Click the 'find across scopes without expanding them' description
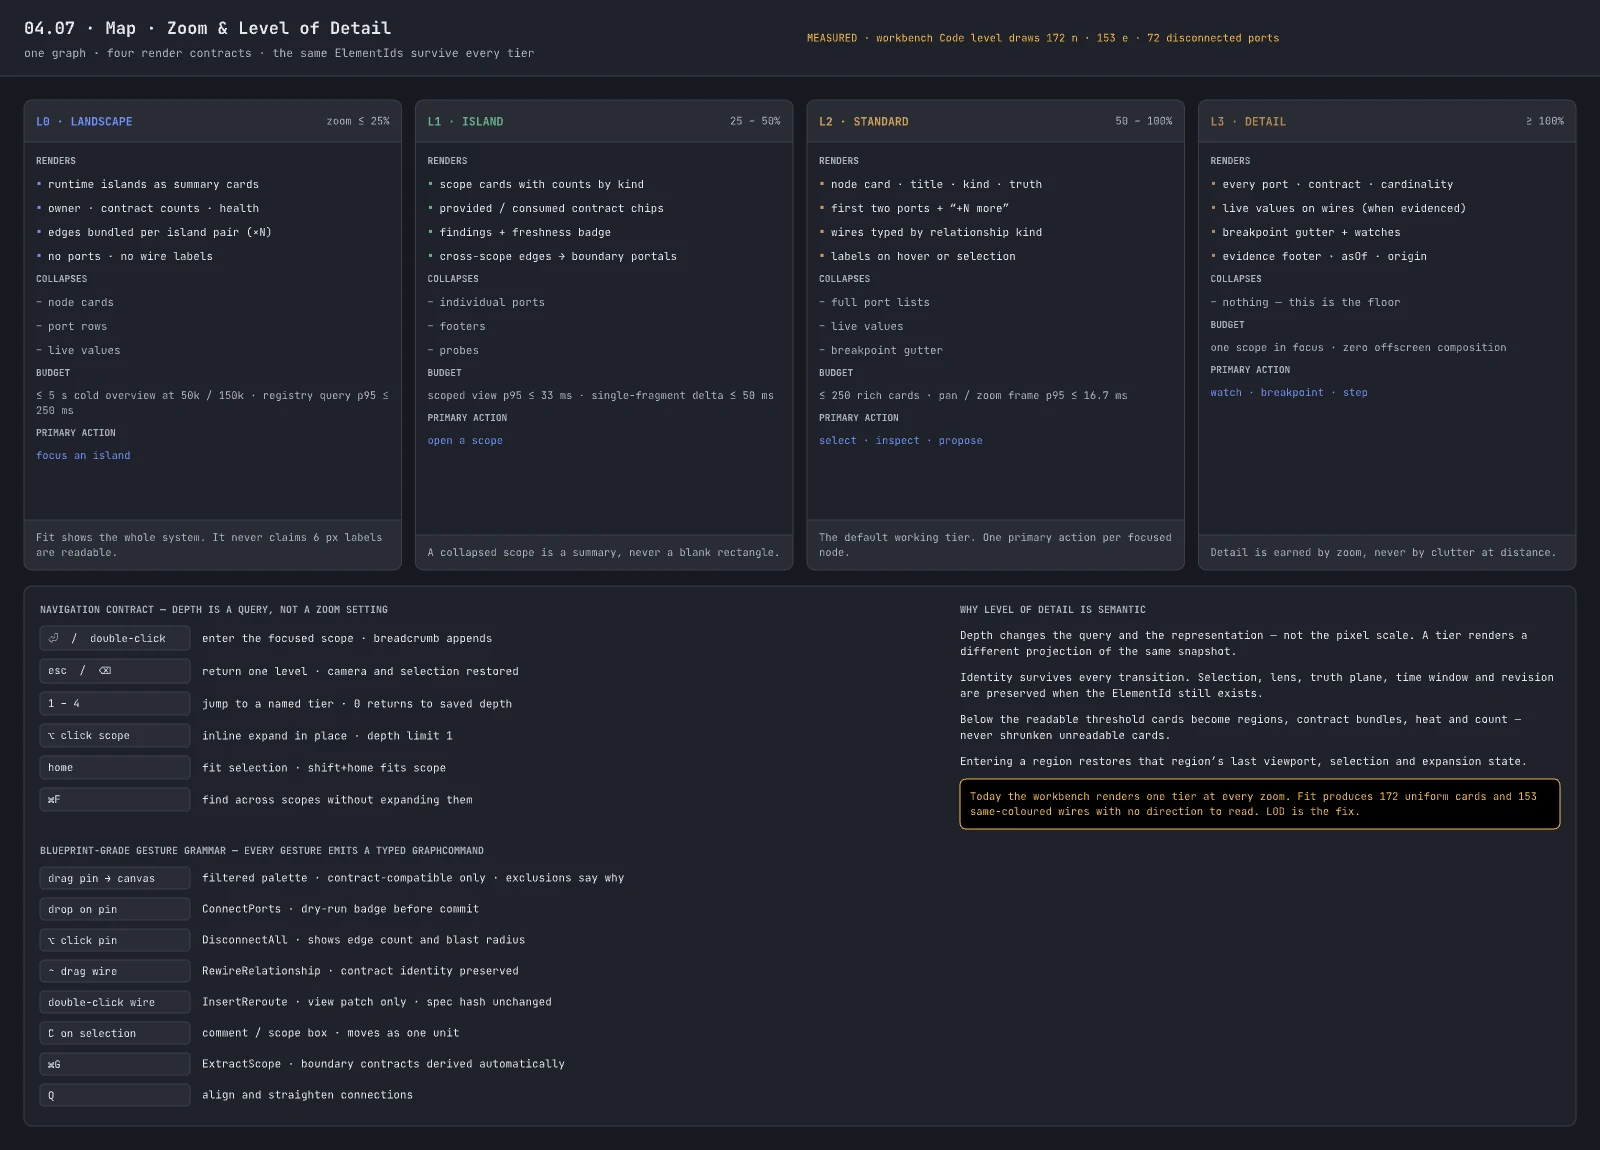The image size is (1600, 1150). pyautogui.click(x=337, y=799)
